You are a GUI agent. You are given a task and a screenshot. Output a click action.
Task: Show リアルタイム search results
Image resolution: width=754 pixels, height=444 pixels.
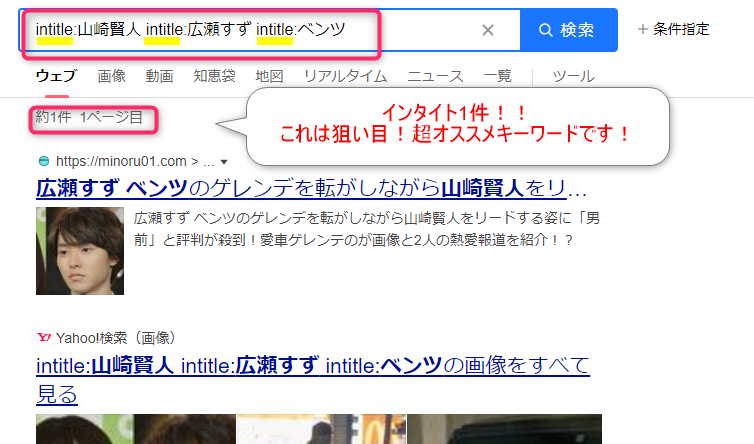point(344,76)
